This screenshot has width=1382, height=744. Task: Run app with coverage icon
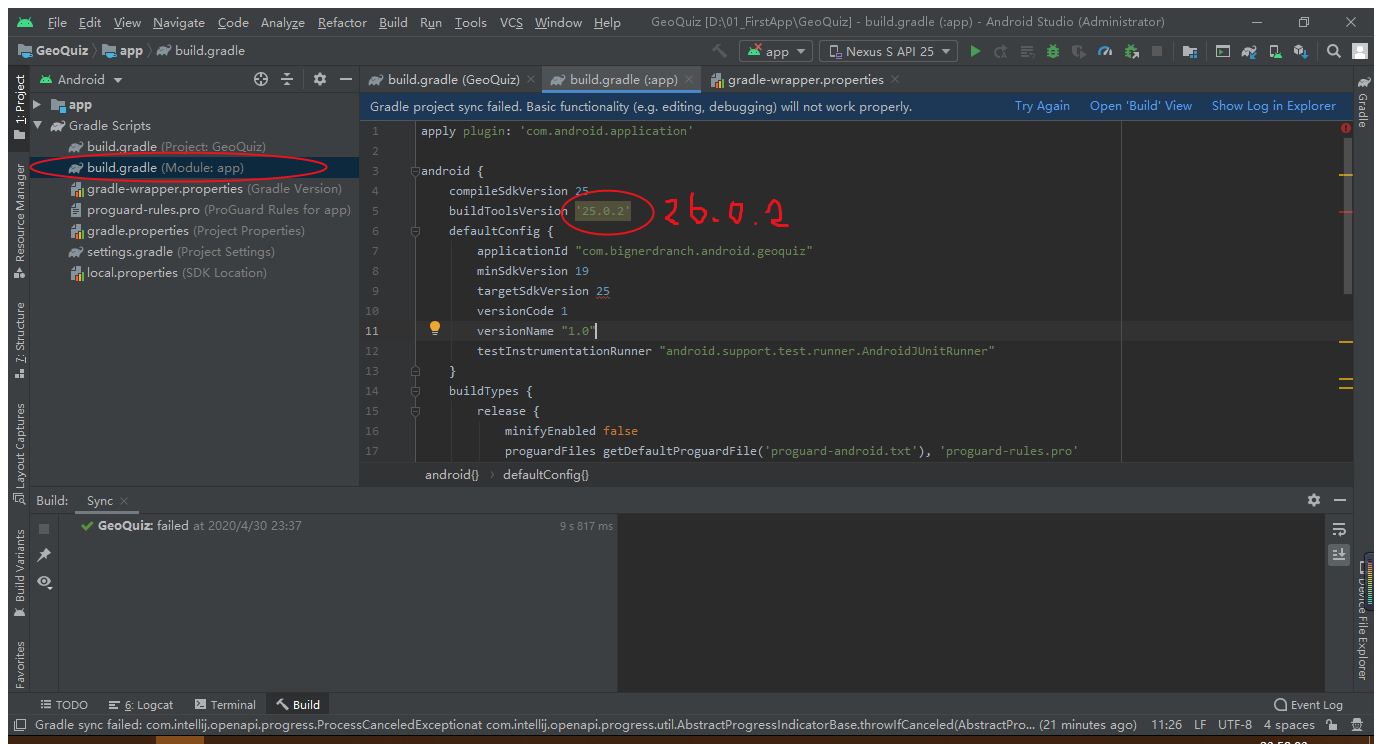pyautogui.click(x=1078, y=51)
